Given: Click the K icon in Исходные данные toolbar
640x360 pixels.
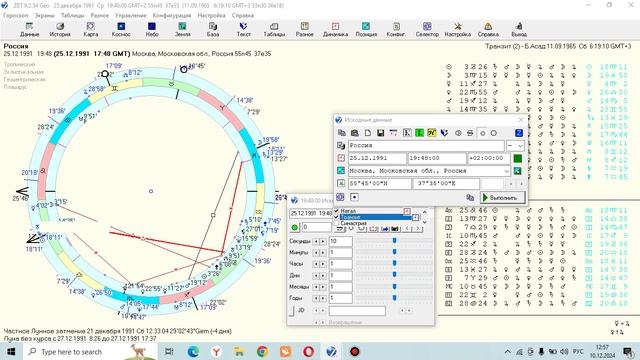Looking at the screenshot, I should click(407, 133).
